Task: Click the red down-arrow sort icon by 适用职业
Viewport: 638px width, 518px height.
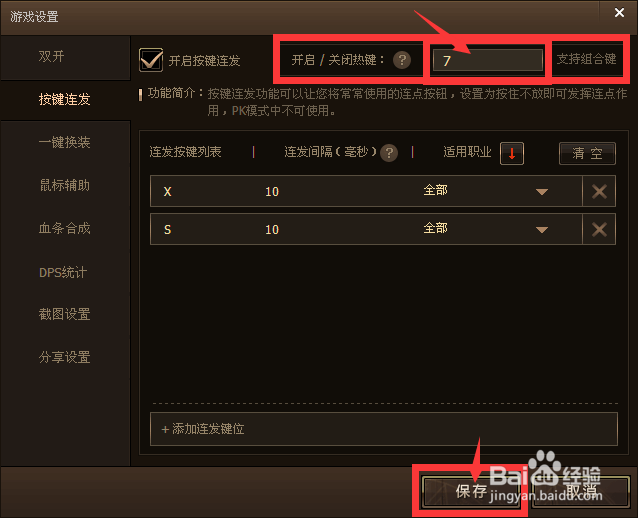Action: click(x=511, y=153)
